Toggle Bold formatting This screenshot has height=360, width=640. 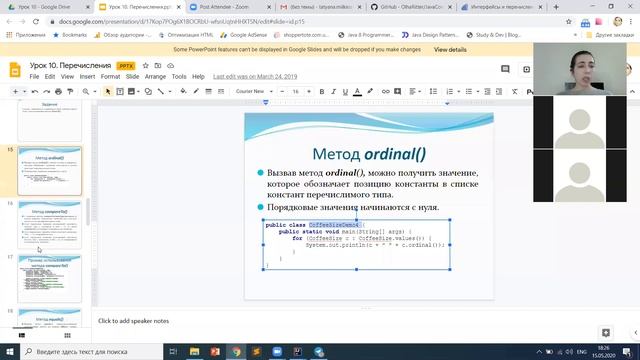[322, 91]
